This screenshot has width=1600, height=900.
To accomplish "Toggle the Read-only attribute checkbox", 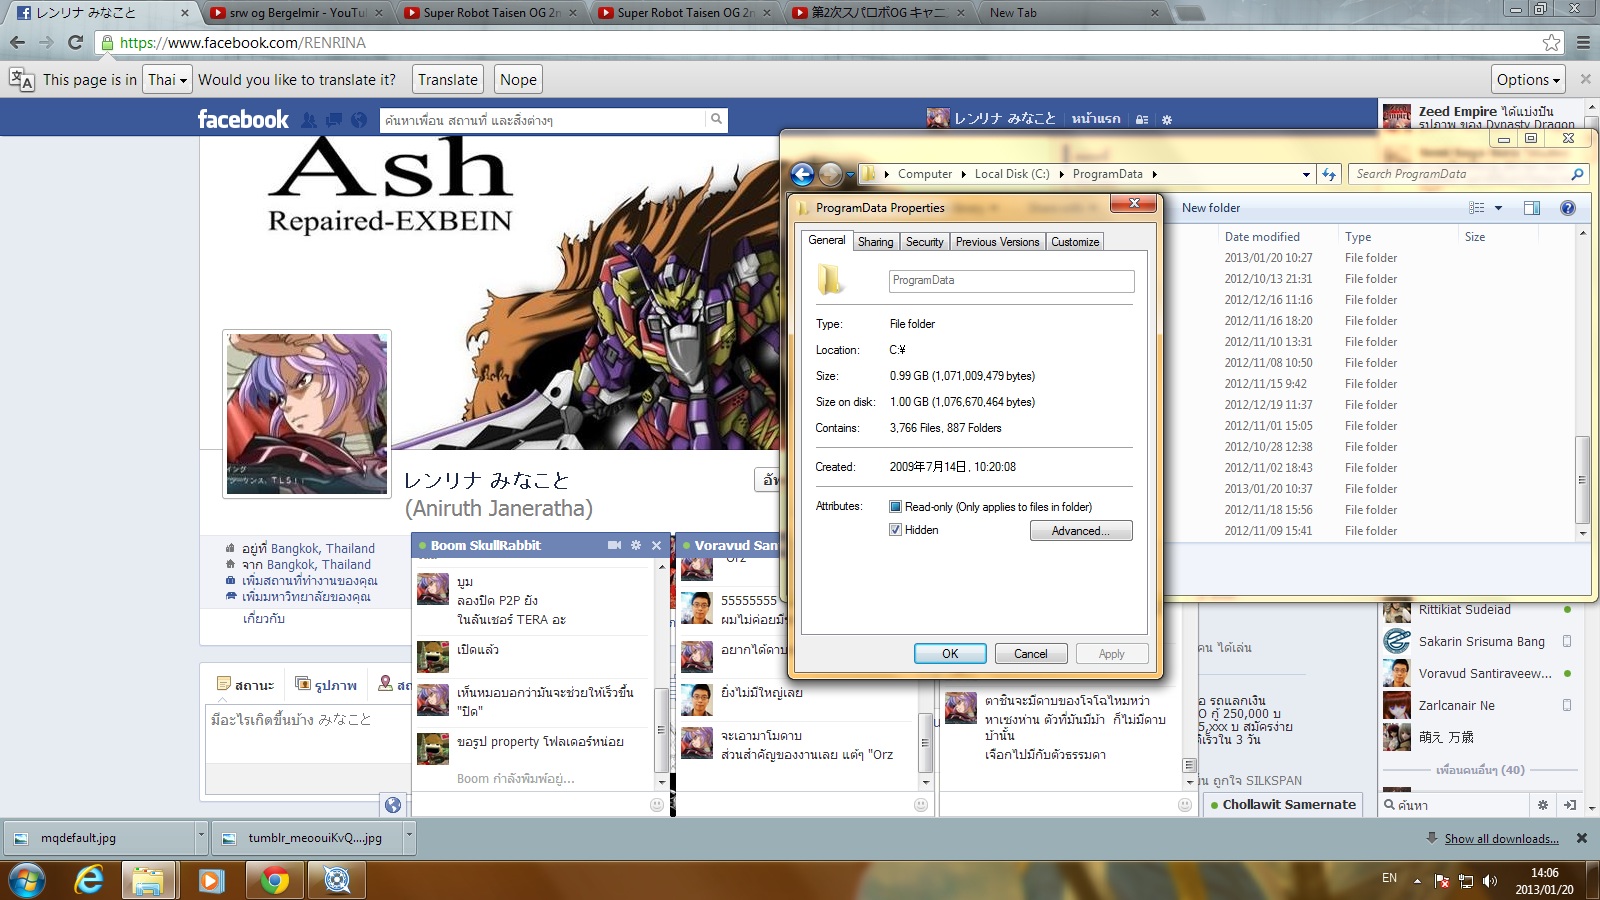I will [895, 507].
